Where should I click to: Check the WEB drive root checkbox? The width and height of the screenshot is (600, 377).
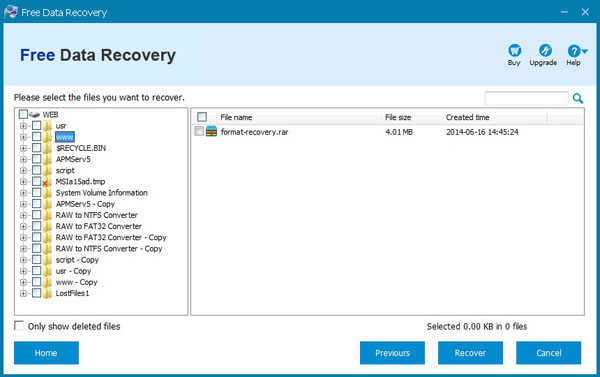23,114
